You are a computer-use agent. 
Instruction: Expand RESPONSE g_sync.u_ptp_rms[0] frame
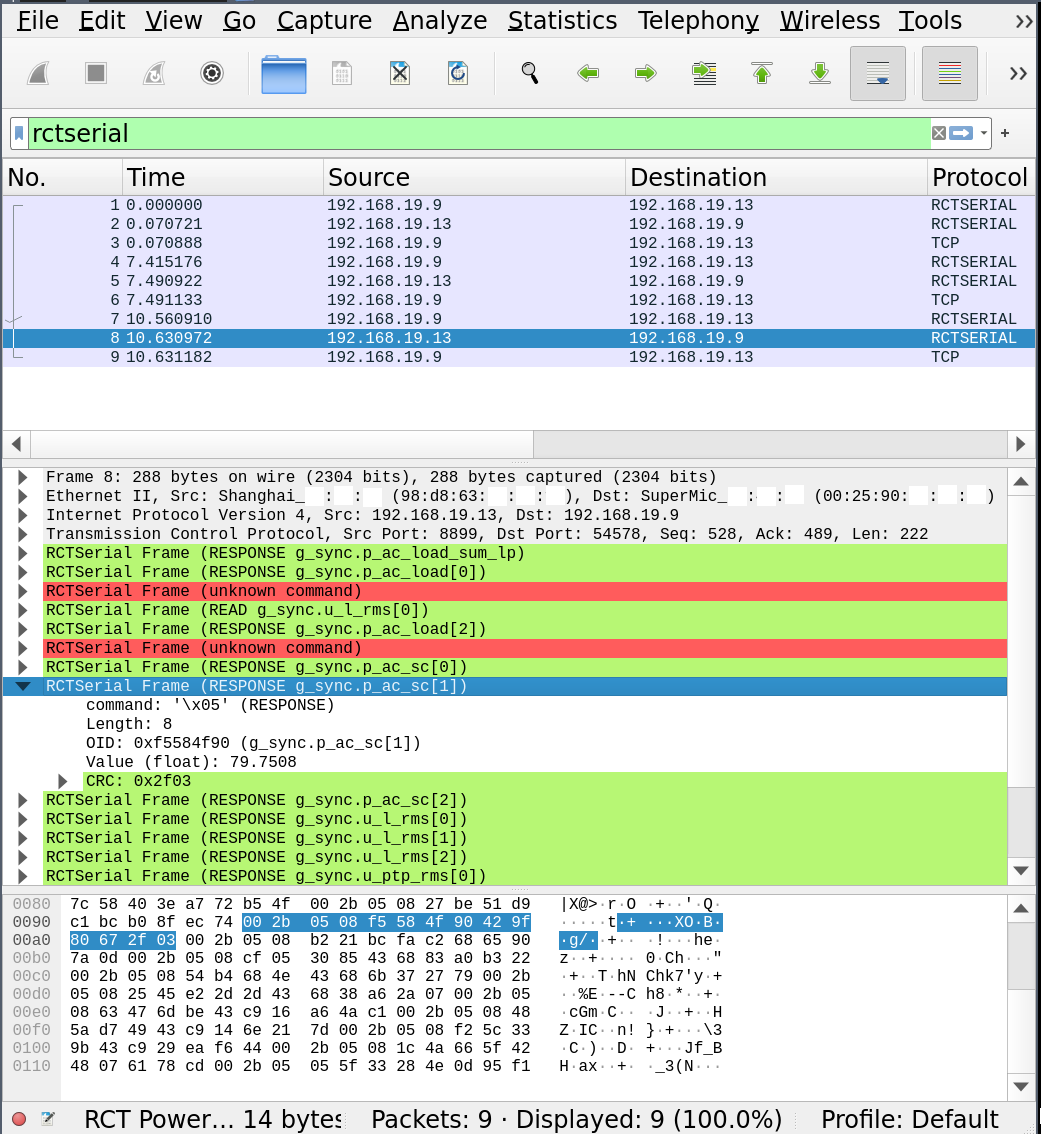tap(22, 877)
